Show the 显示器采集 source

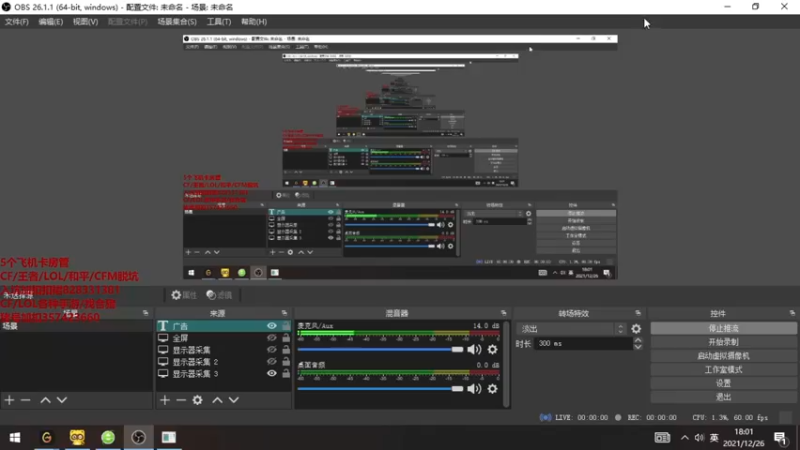click(271, 349)
